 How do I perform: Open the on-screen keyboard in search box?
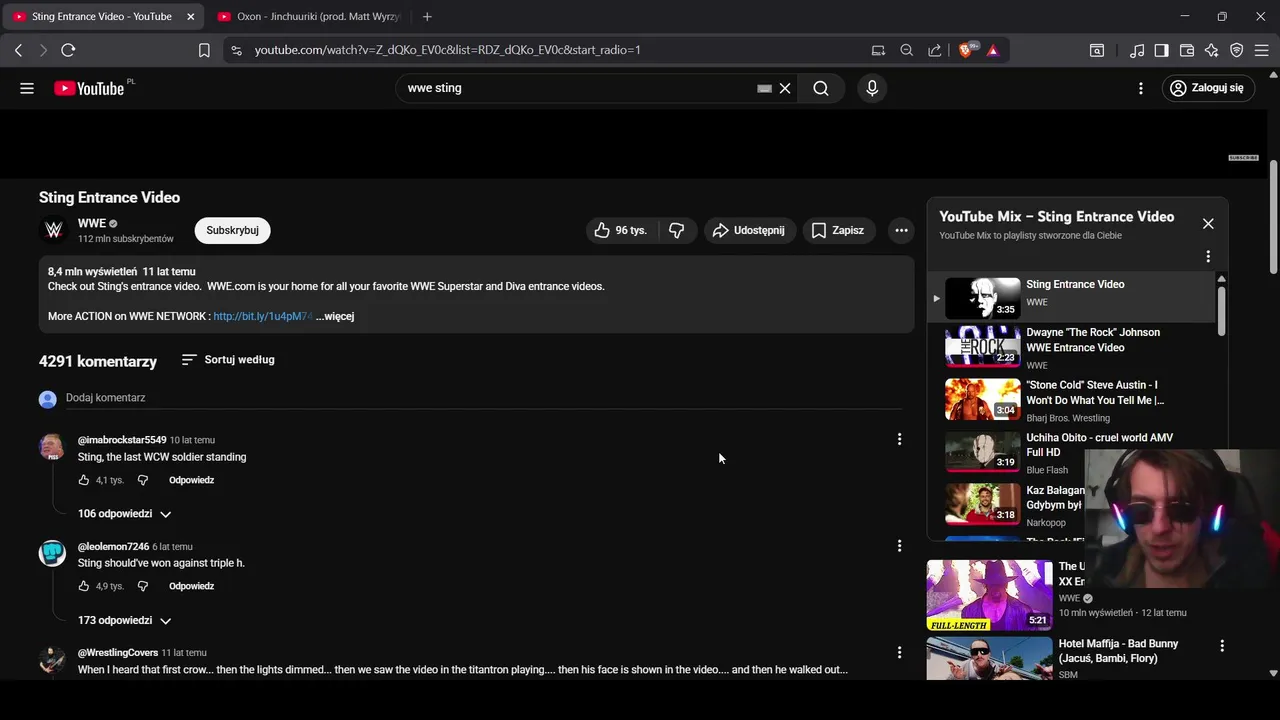(x=764, y=88)
